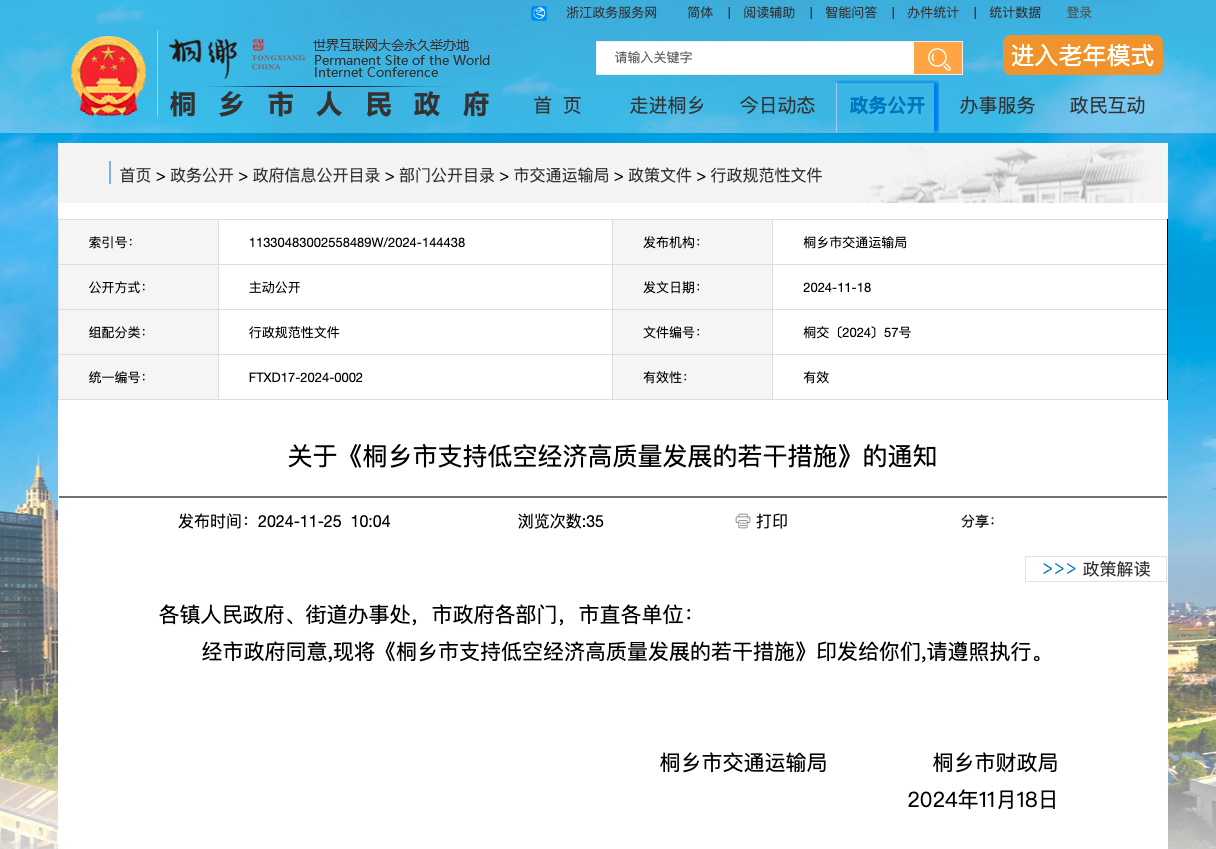Open the 智能问答 smart Q&A page
Image resolution: width=1216 pixels, height=849 pixels.
(x=851, y=13)
